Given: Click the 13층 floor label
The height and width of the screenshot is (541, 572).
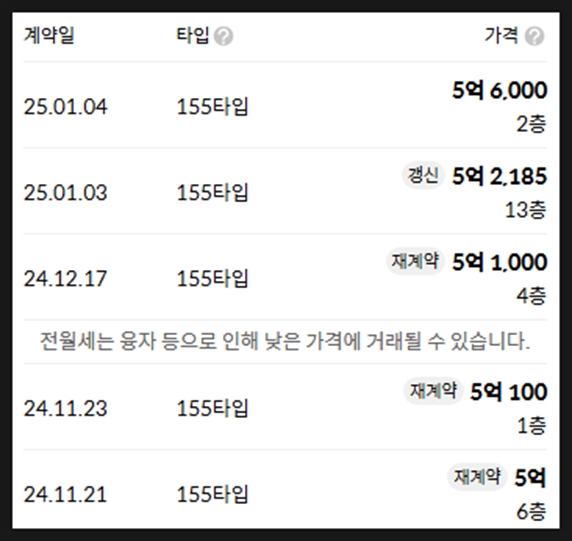Looking at the screenshot, I should [526, 210].
